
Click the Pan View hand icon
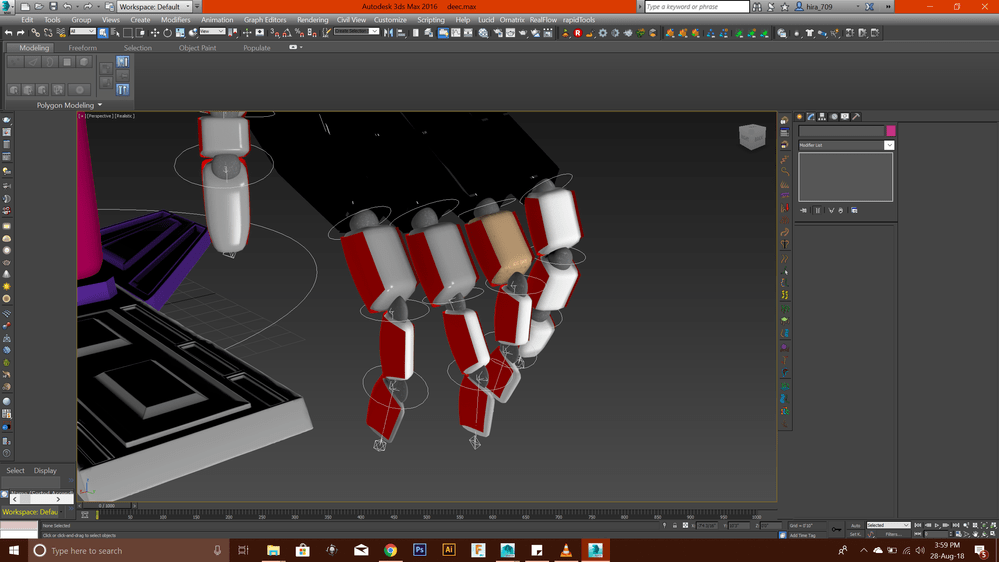975,534
